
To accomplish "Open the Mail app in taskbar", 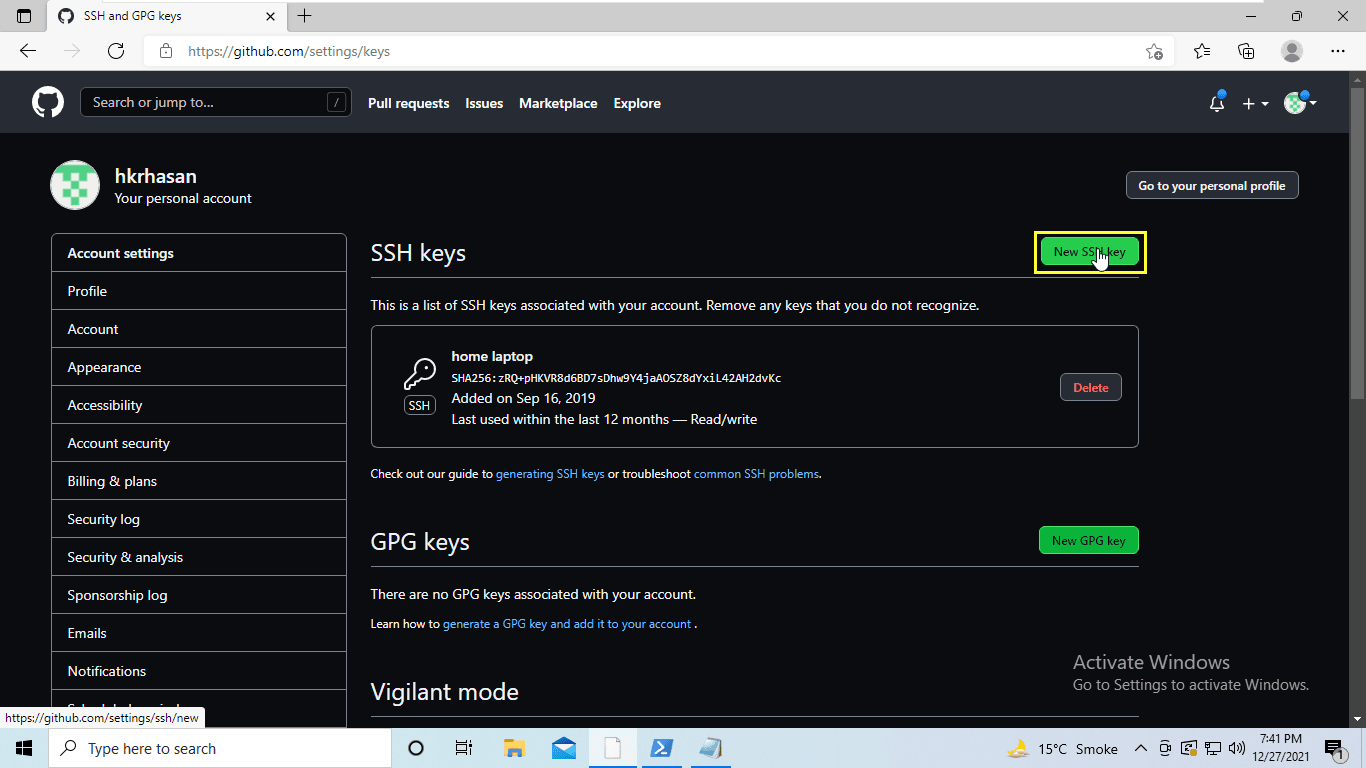I will click(563, 748).
